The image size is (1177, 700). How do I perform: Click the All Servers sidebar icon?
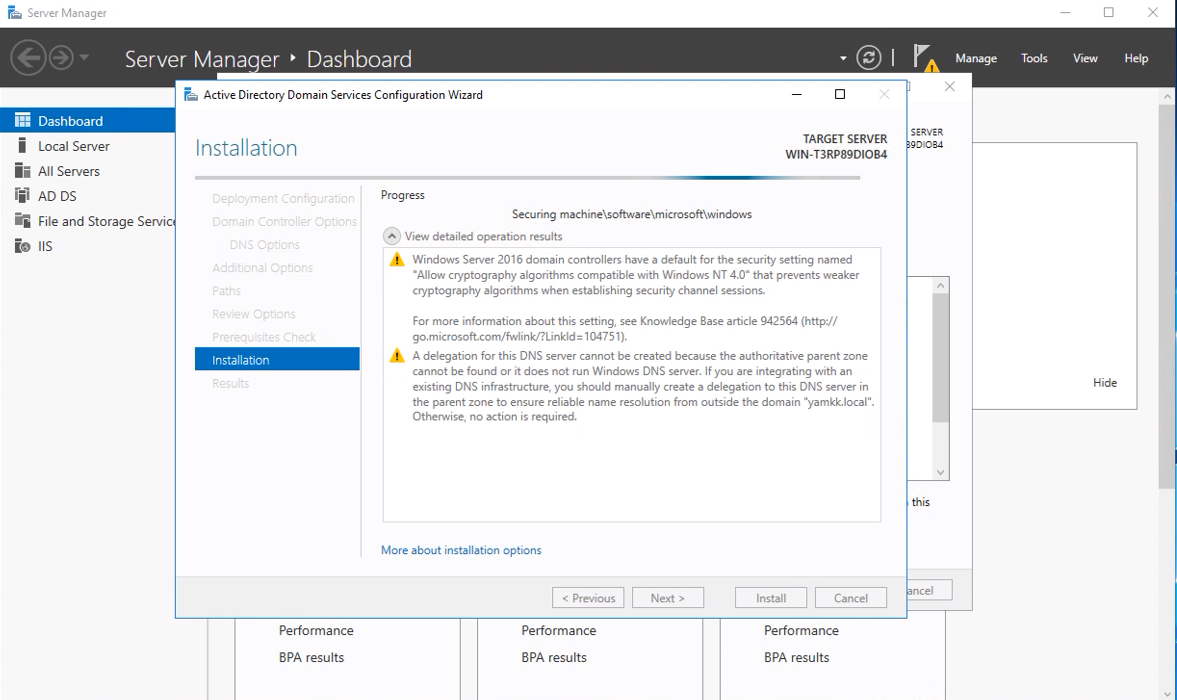tap(22, 170)
